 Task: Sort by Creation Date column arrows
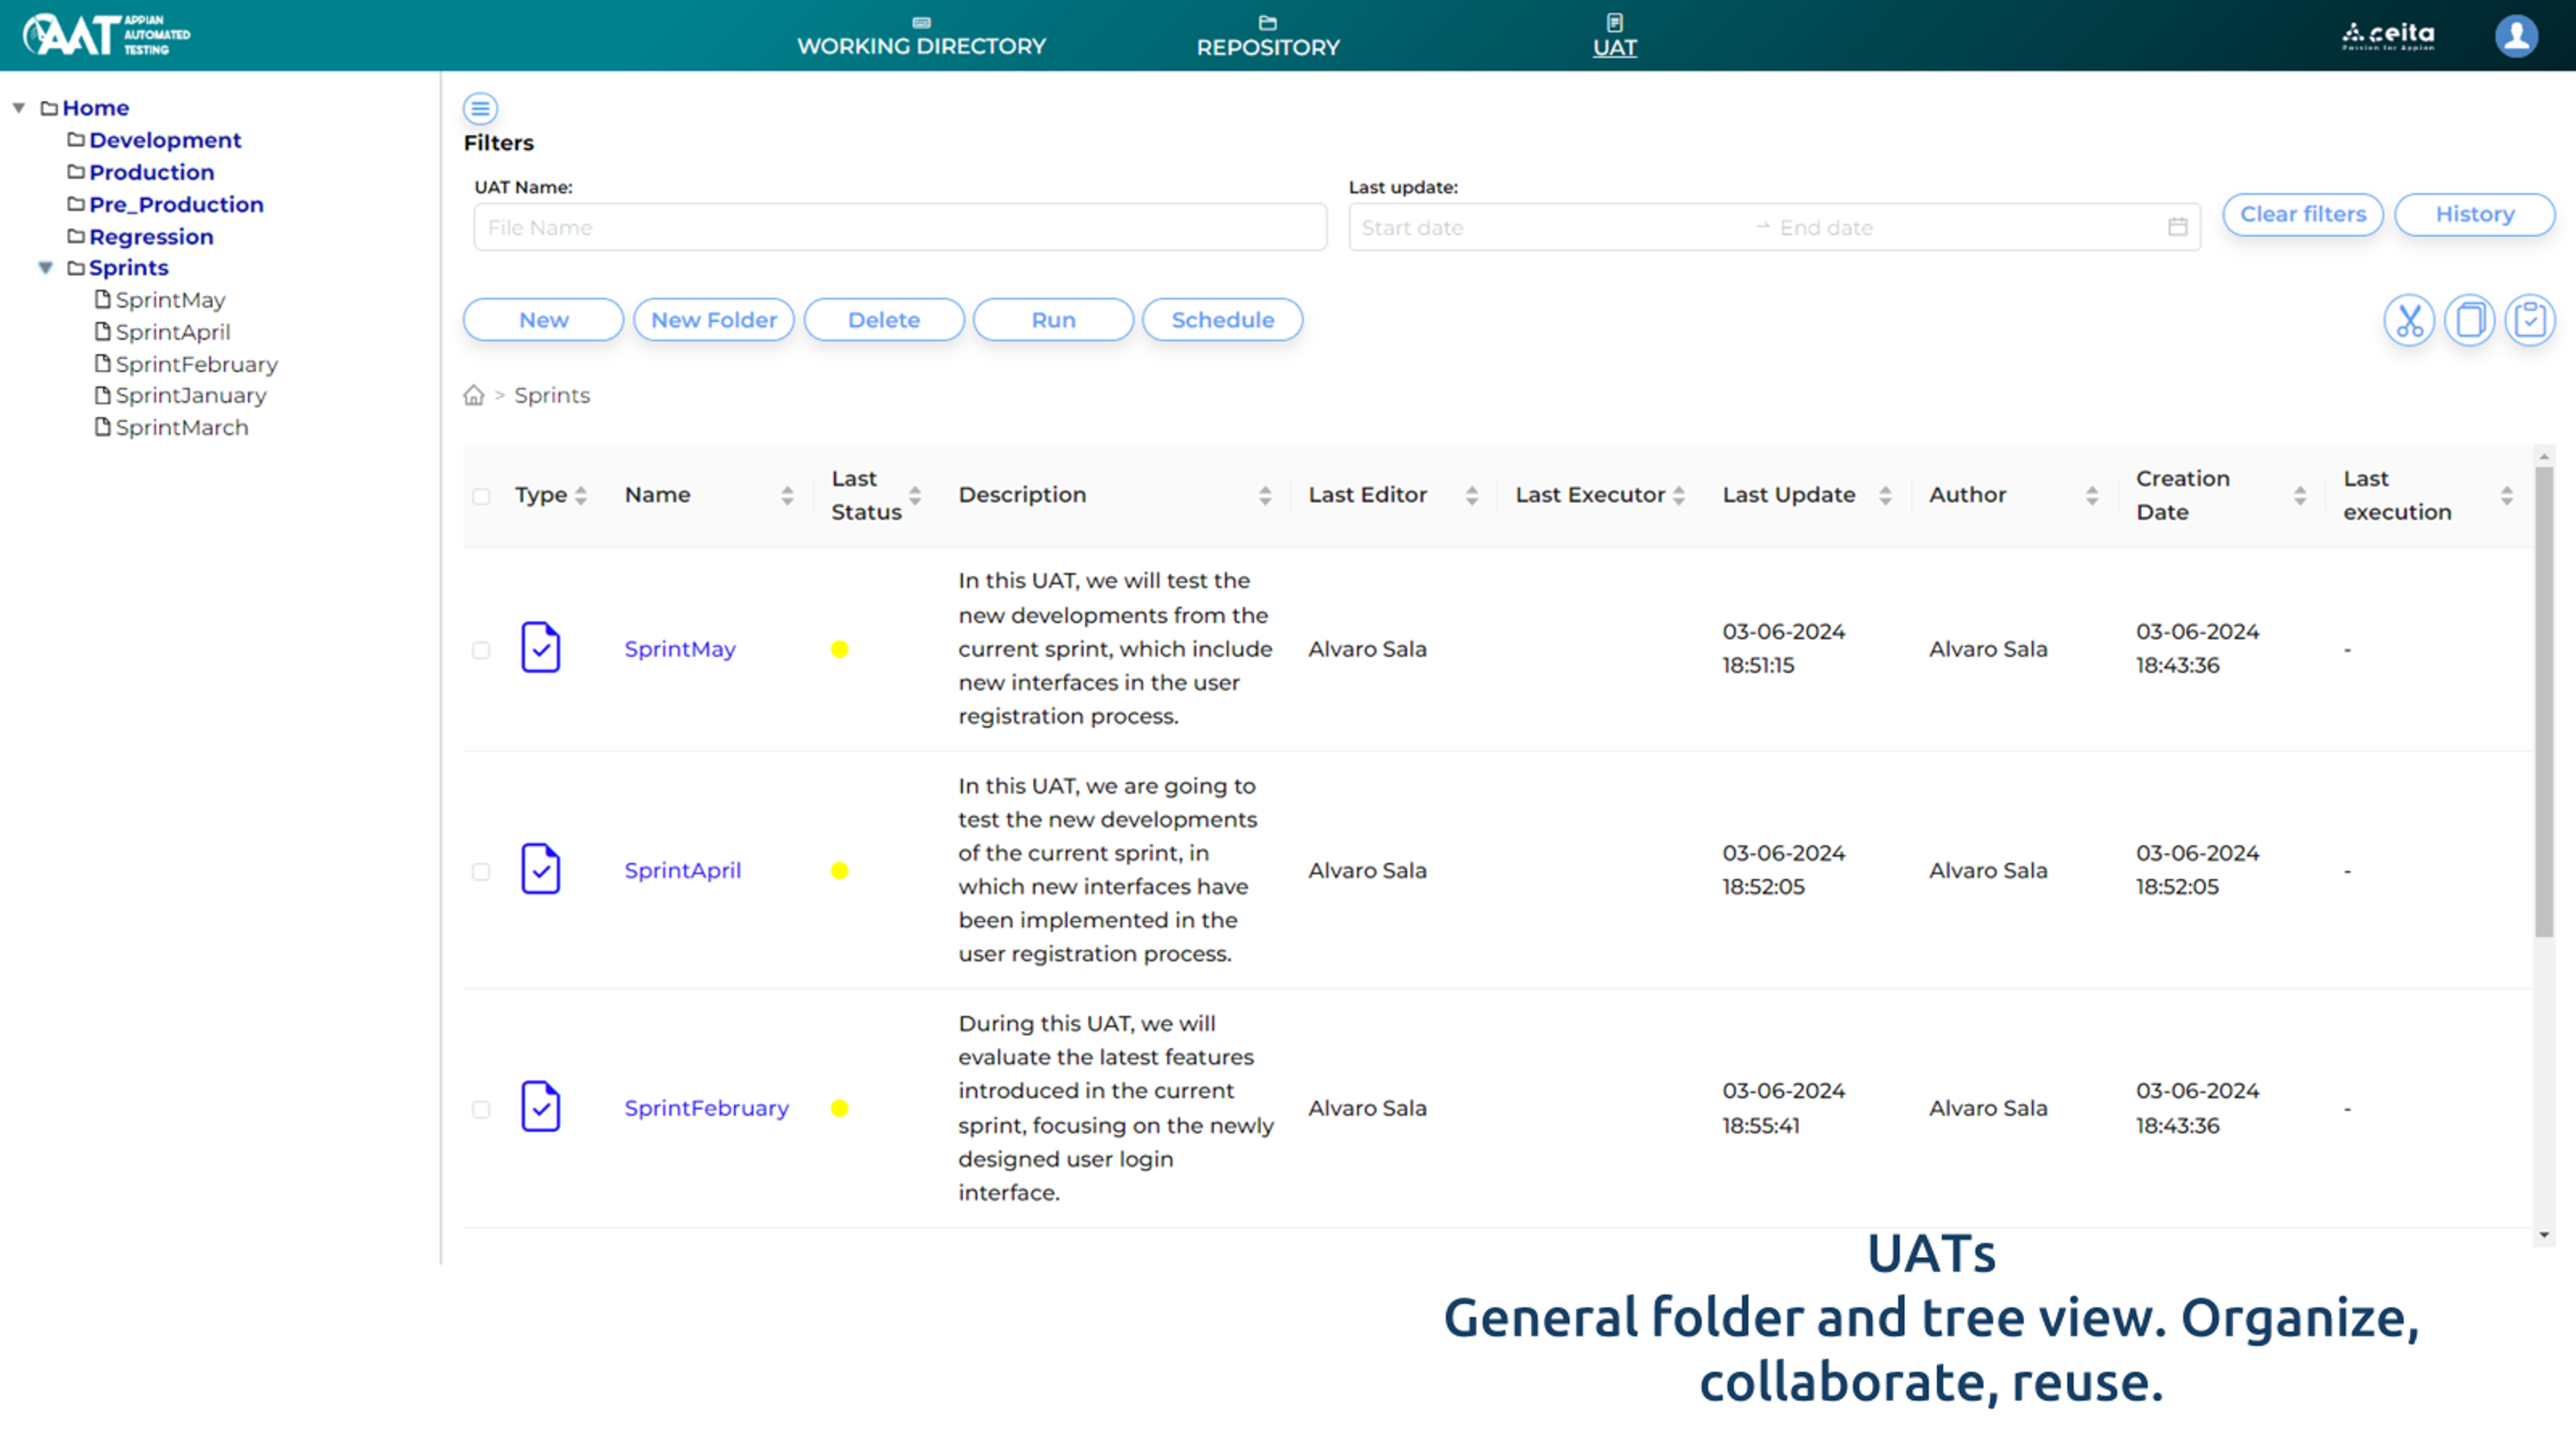coord(2300,495)
